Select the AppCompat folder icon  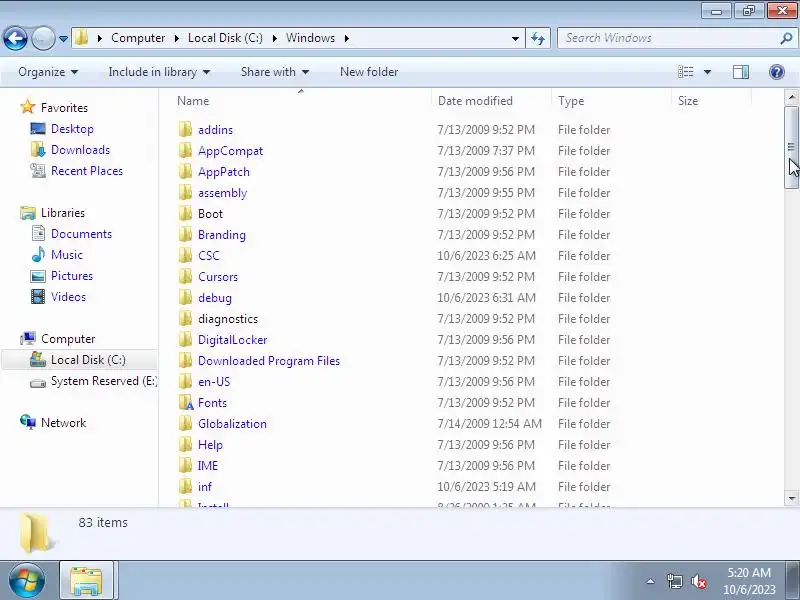186,151
